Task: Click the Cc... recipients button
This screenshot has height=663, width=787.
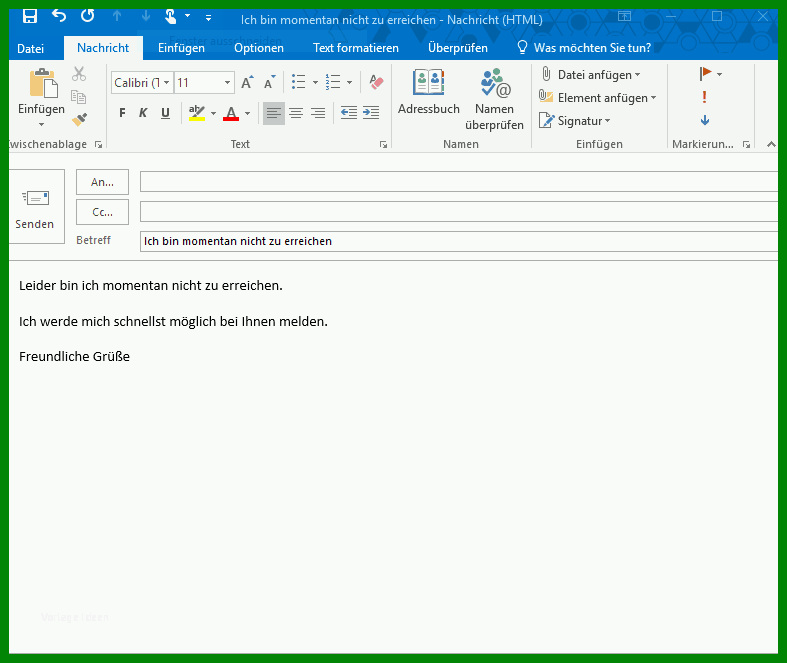Action: tap(102, 212)
